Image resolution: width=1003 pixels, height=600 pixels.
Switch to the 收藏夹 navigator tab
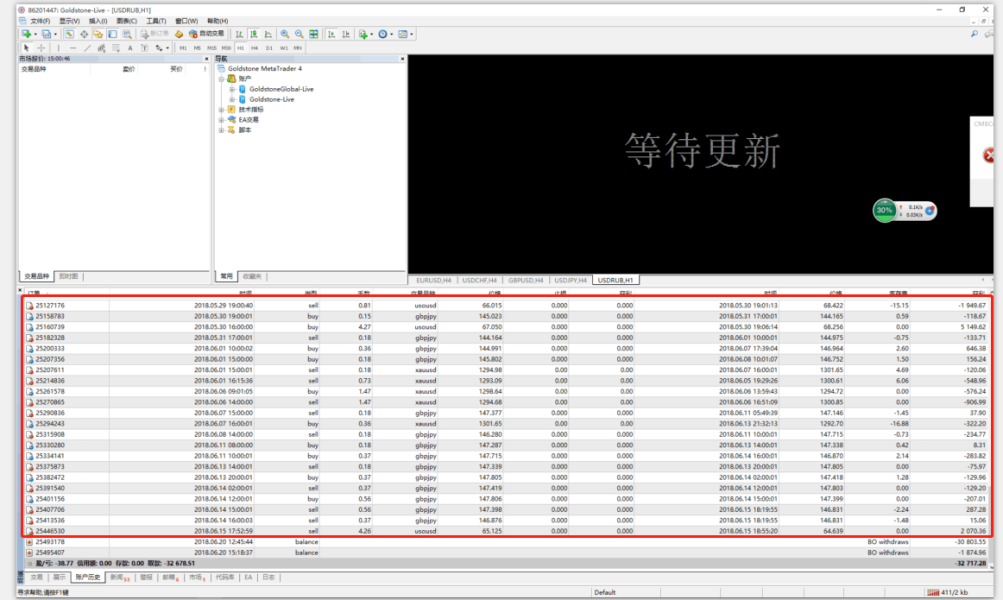[250, 276]
